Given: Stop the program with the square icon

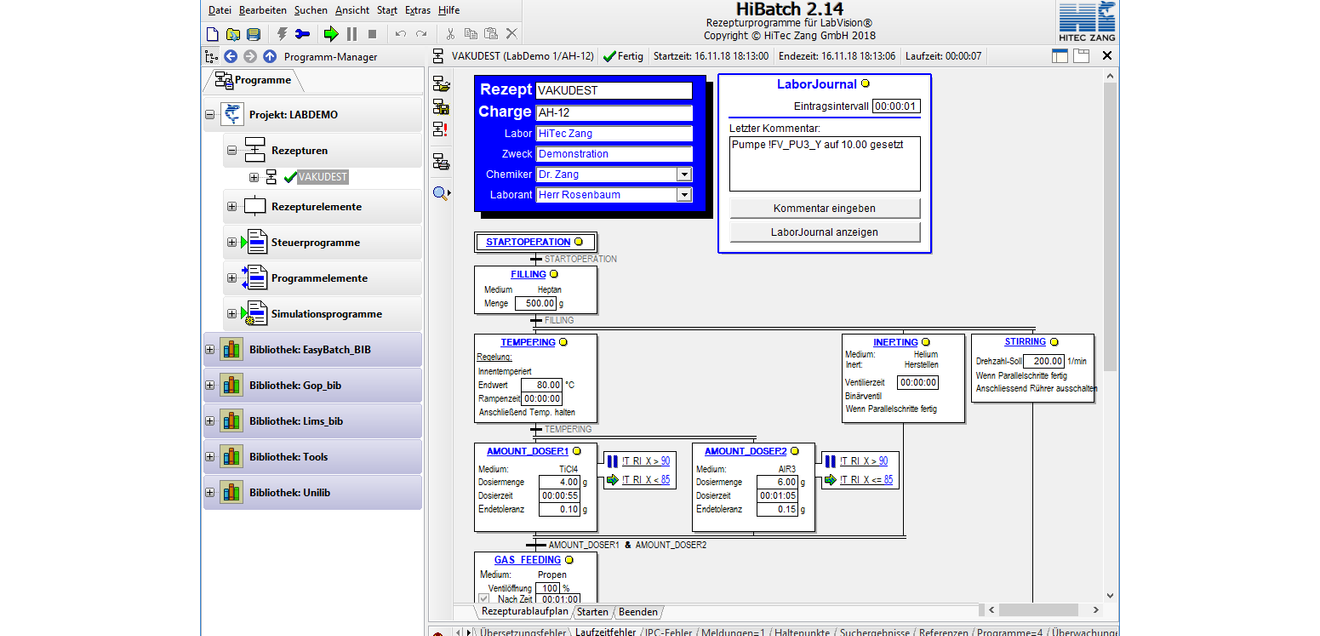Looking at the screenshot, I should click(372, 34).
